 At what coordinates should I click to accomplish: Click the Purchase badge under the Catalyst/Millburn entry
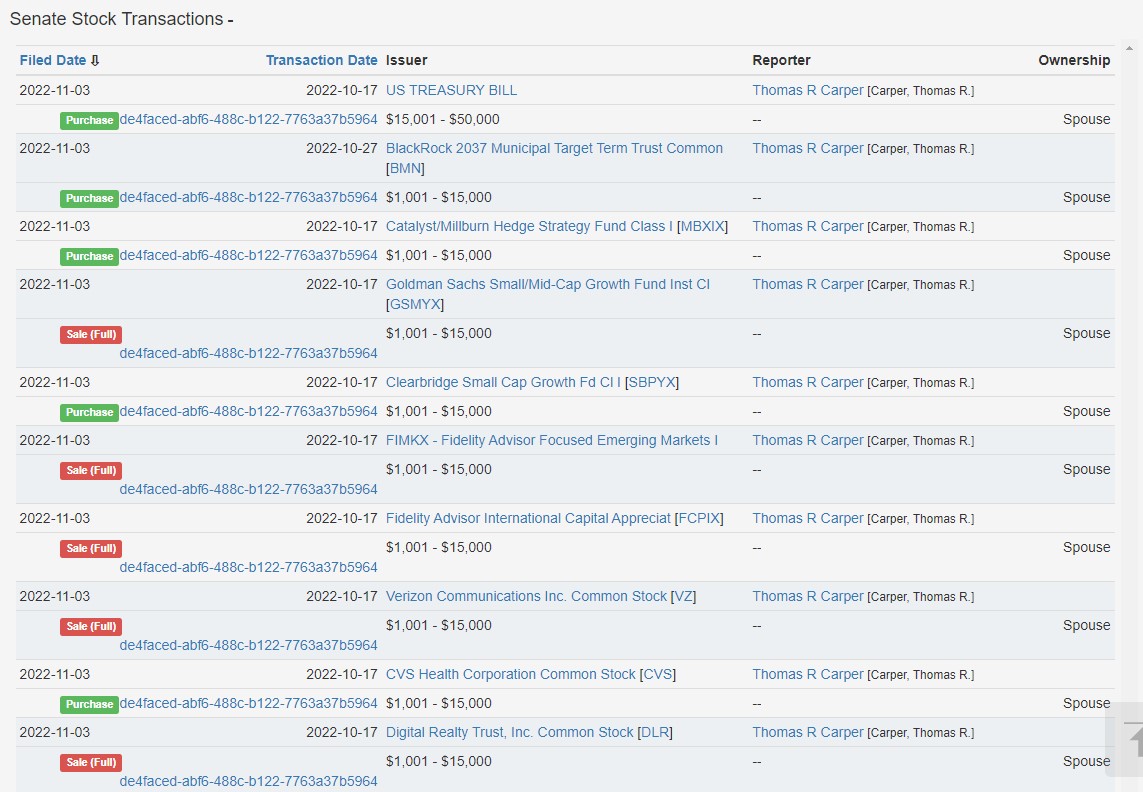[90, 256]
